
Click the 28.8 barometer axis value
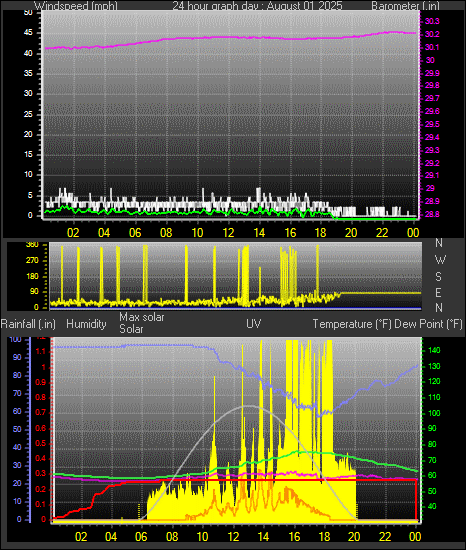pos(432,214)
